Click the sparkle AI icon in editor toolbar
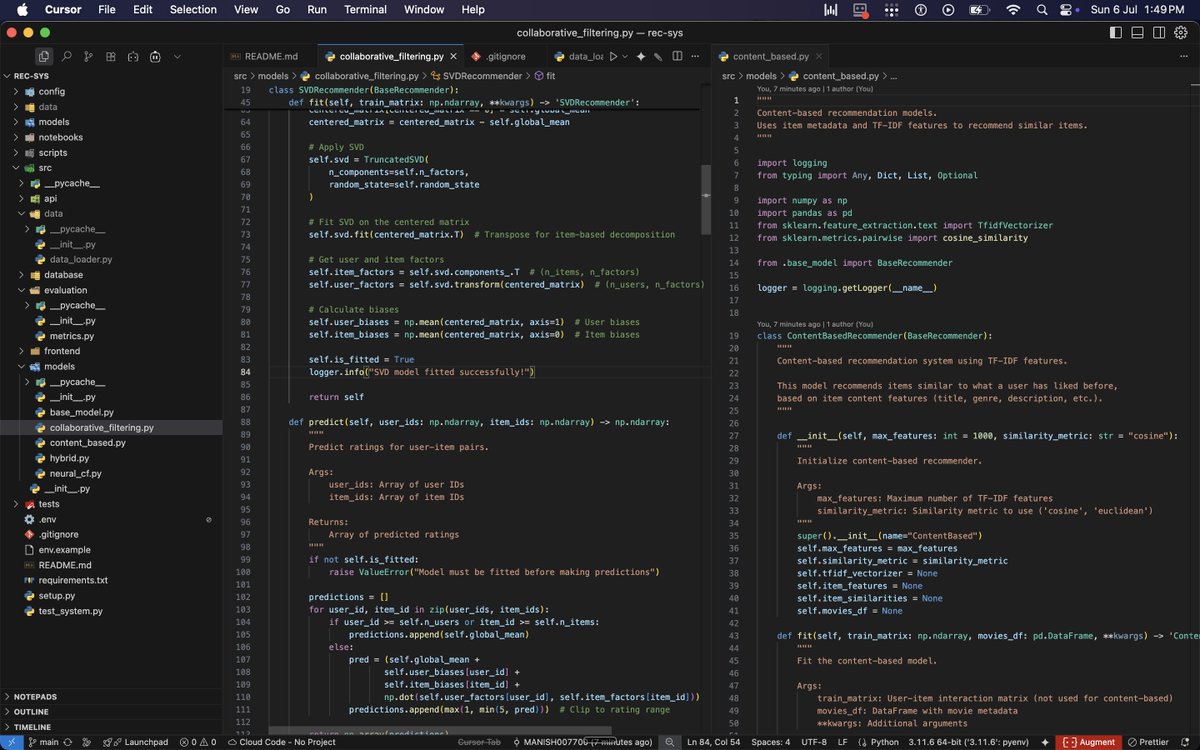1200x750 pixels. [x=641, y=57]
